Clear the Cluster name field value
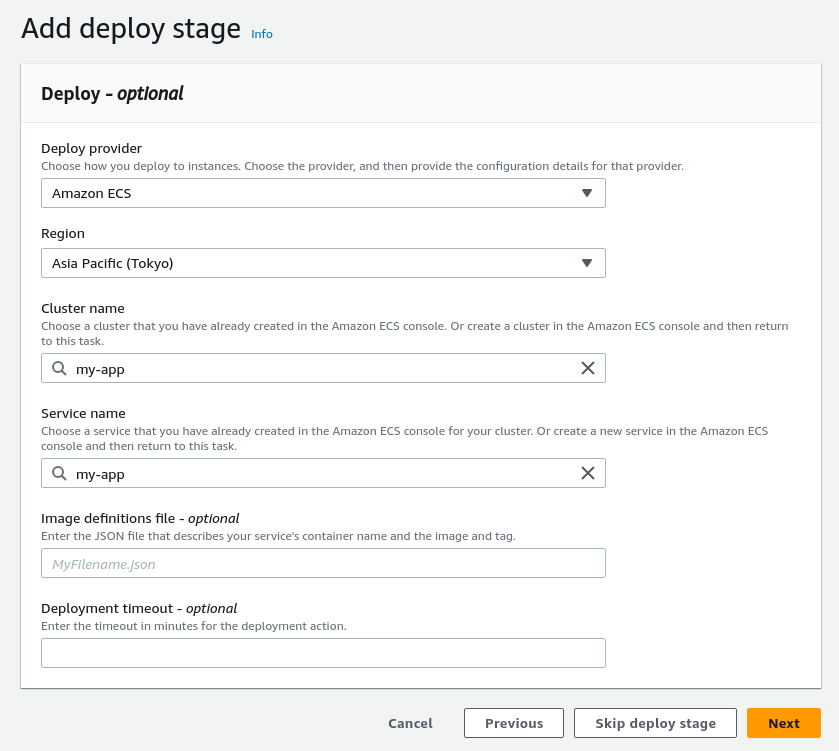The image size is (839, 751). [x=588, y=368]
